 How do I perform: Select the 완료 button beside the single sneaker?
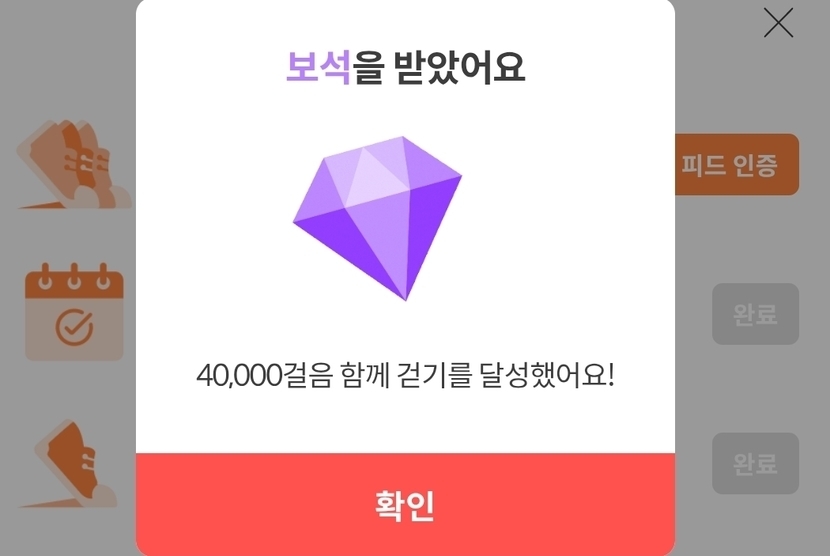click(x=755, y=463)
